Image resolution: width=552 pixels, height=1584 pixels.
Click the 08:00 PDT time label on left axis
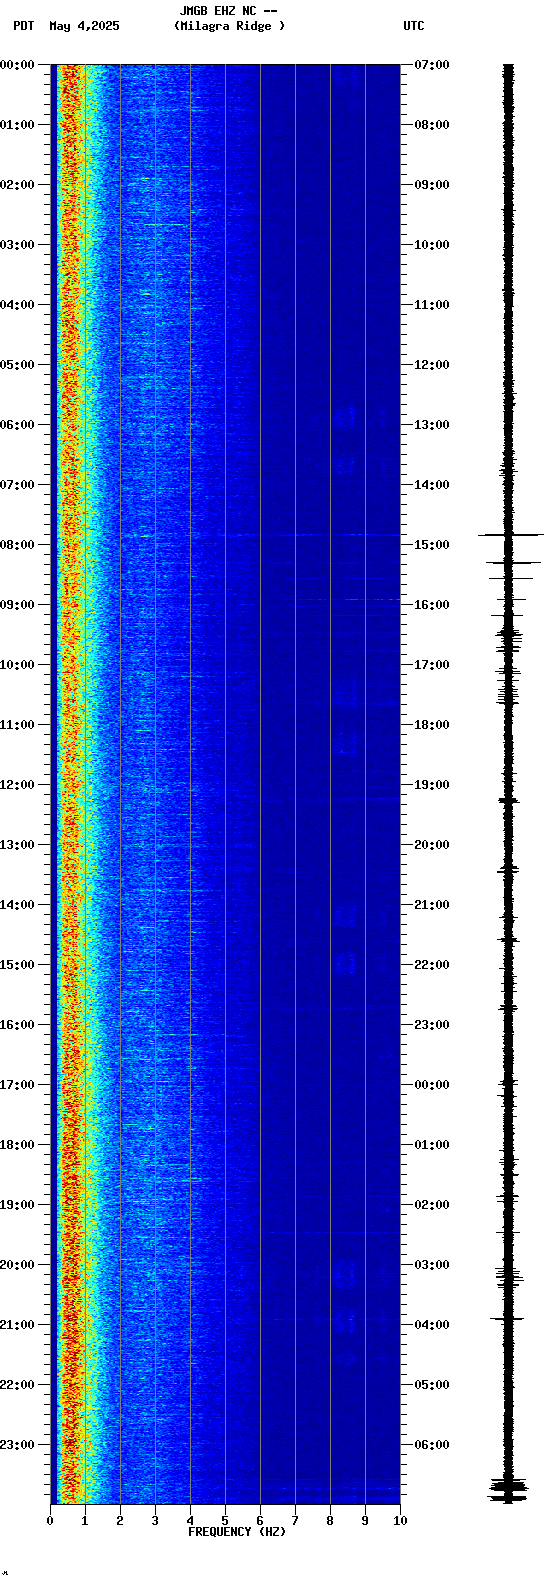click(x=17, y=545)
